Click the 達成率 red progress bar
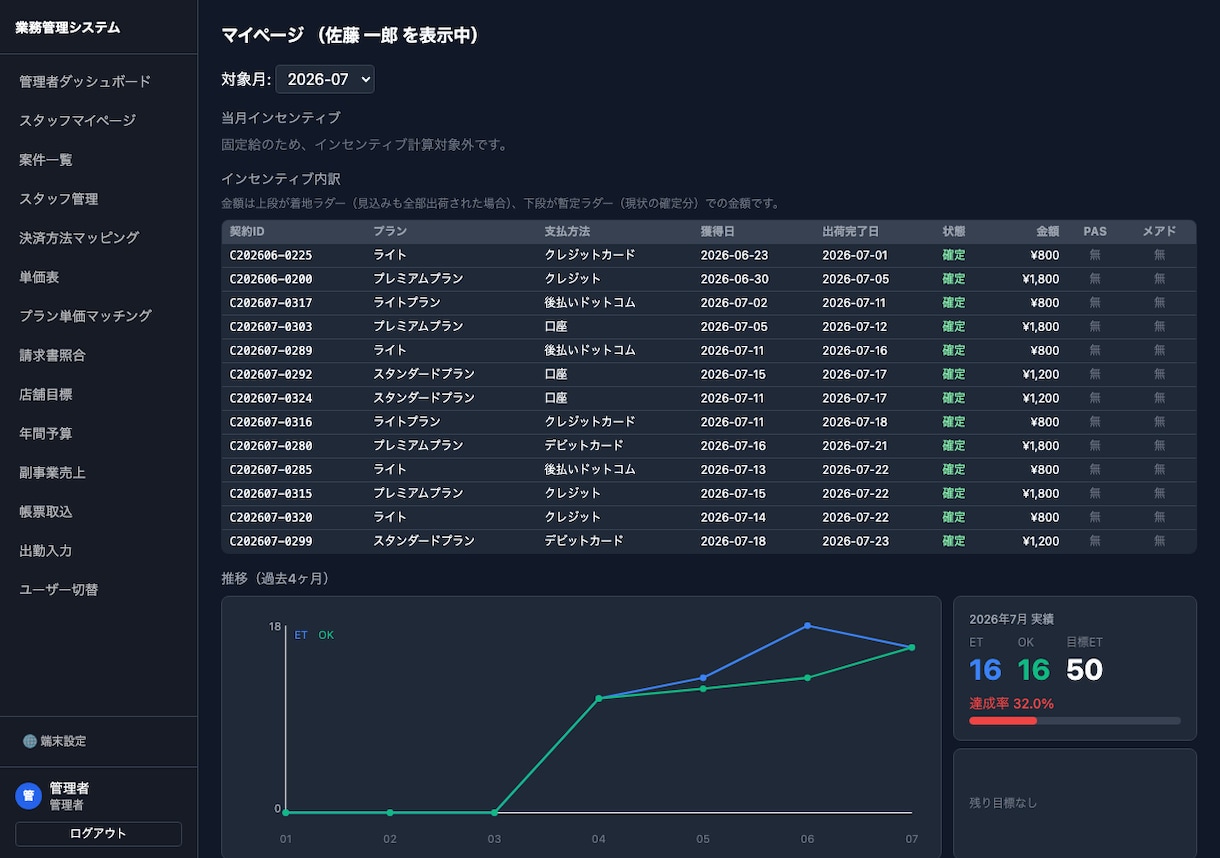Image resolution: width=1220 pixels, height=858 pixels. click(1003, 720)
